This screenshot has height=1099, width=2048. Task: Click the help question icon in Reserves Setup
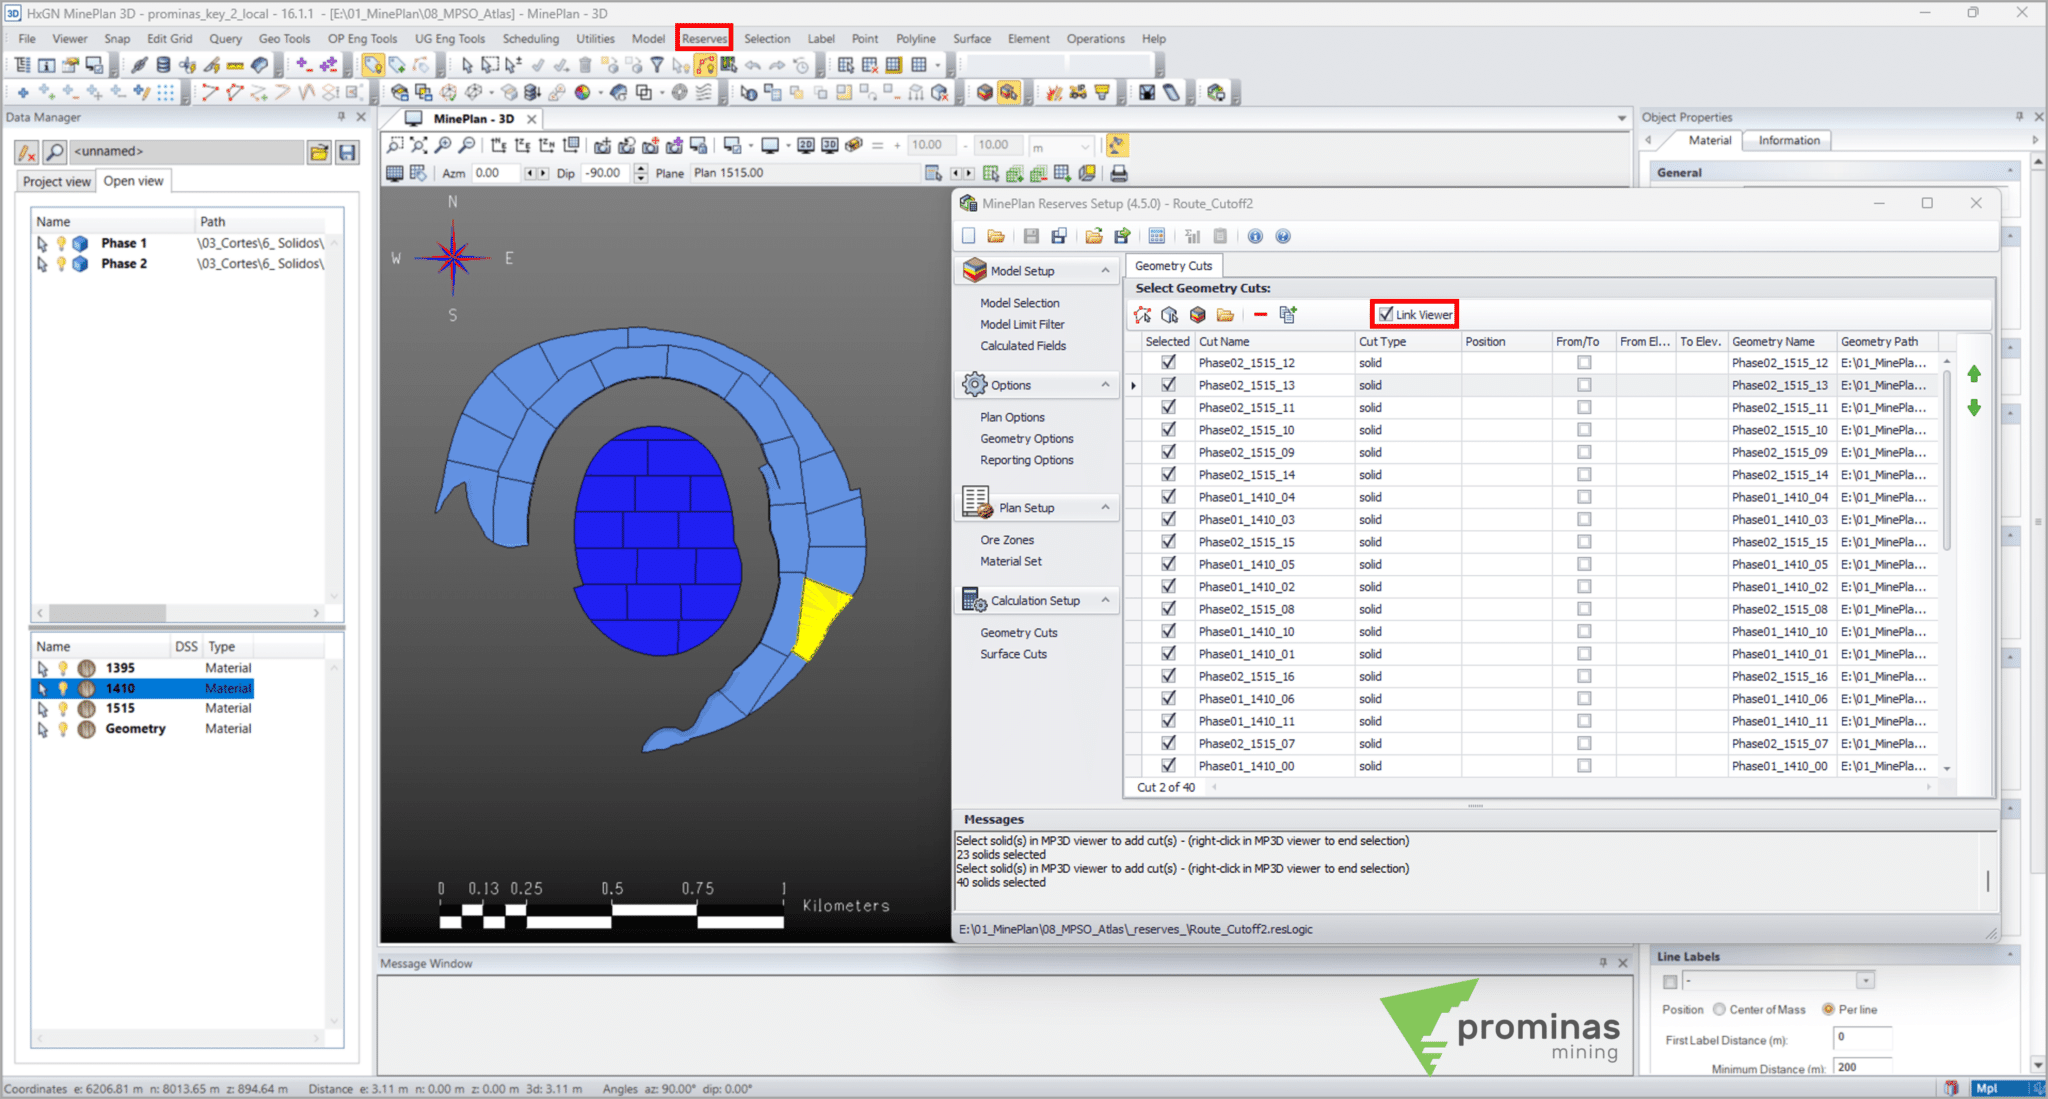point(1283,237)
